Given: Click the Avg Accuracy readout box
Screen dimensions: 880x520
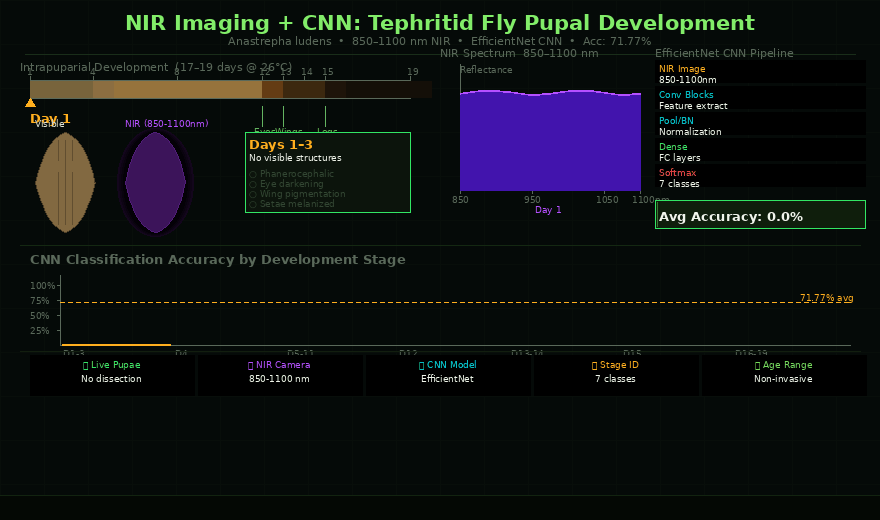Looking at the screenshot, I should pyautogui.click(x=760, y=215).
